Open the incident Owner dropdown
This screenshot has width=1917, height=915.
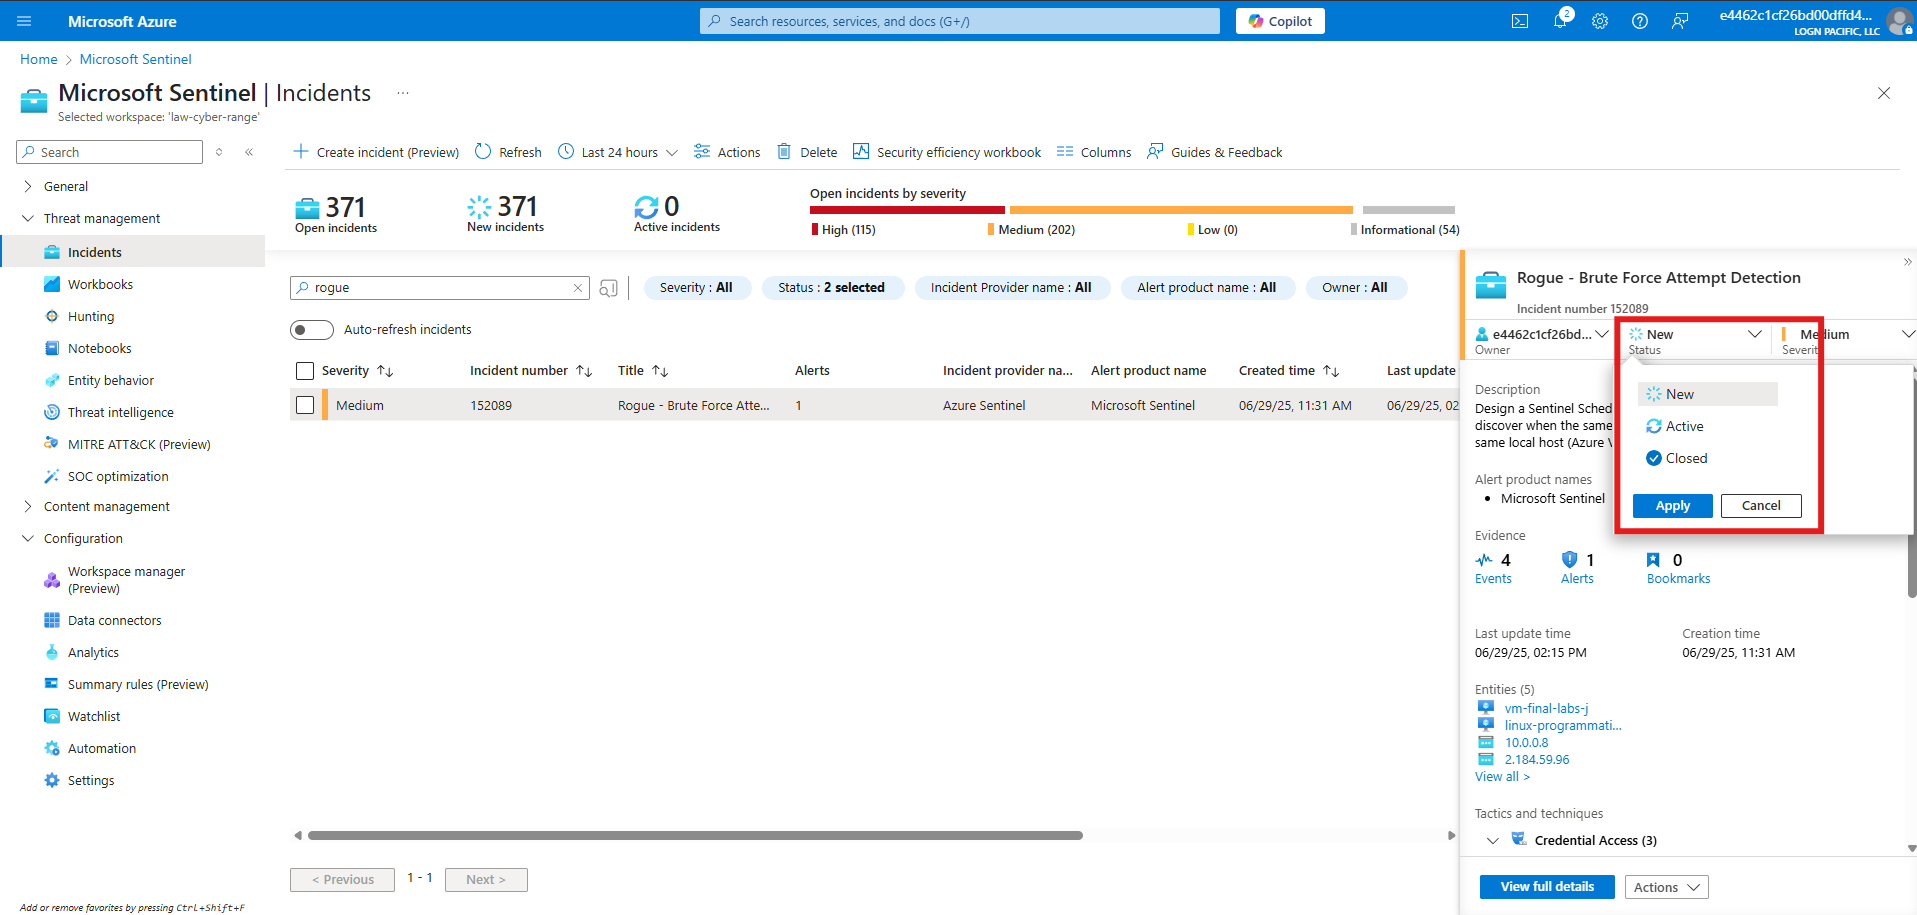point(1541,335)
